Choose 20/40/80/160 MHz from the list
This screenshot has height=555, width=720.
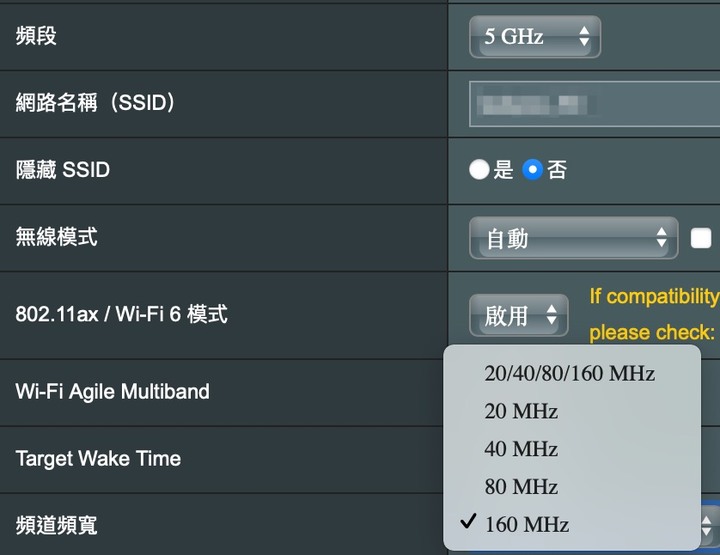click(x=569, y=373)
